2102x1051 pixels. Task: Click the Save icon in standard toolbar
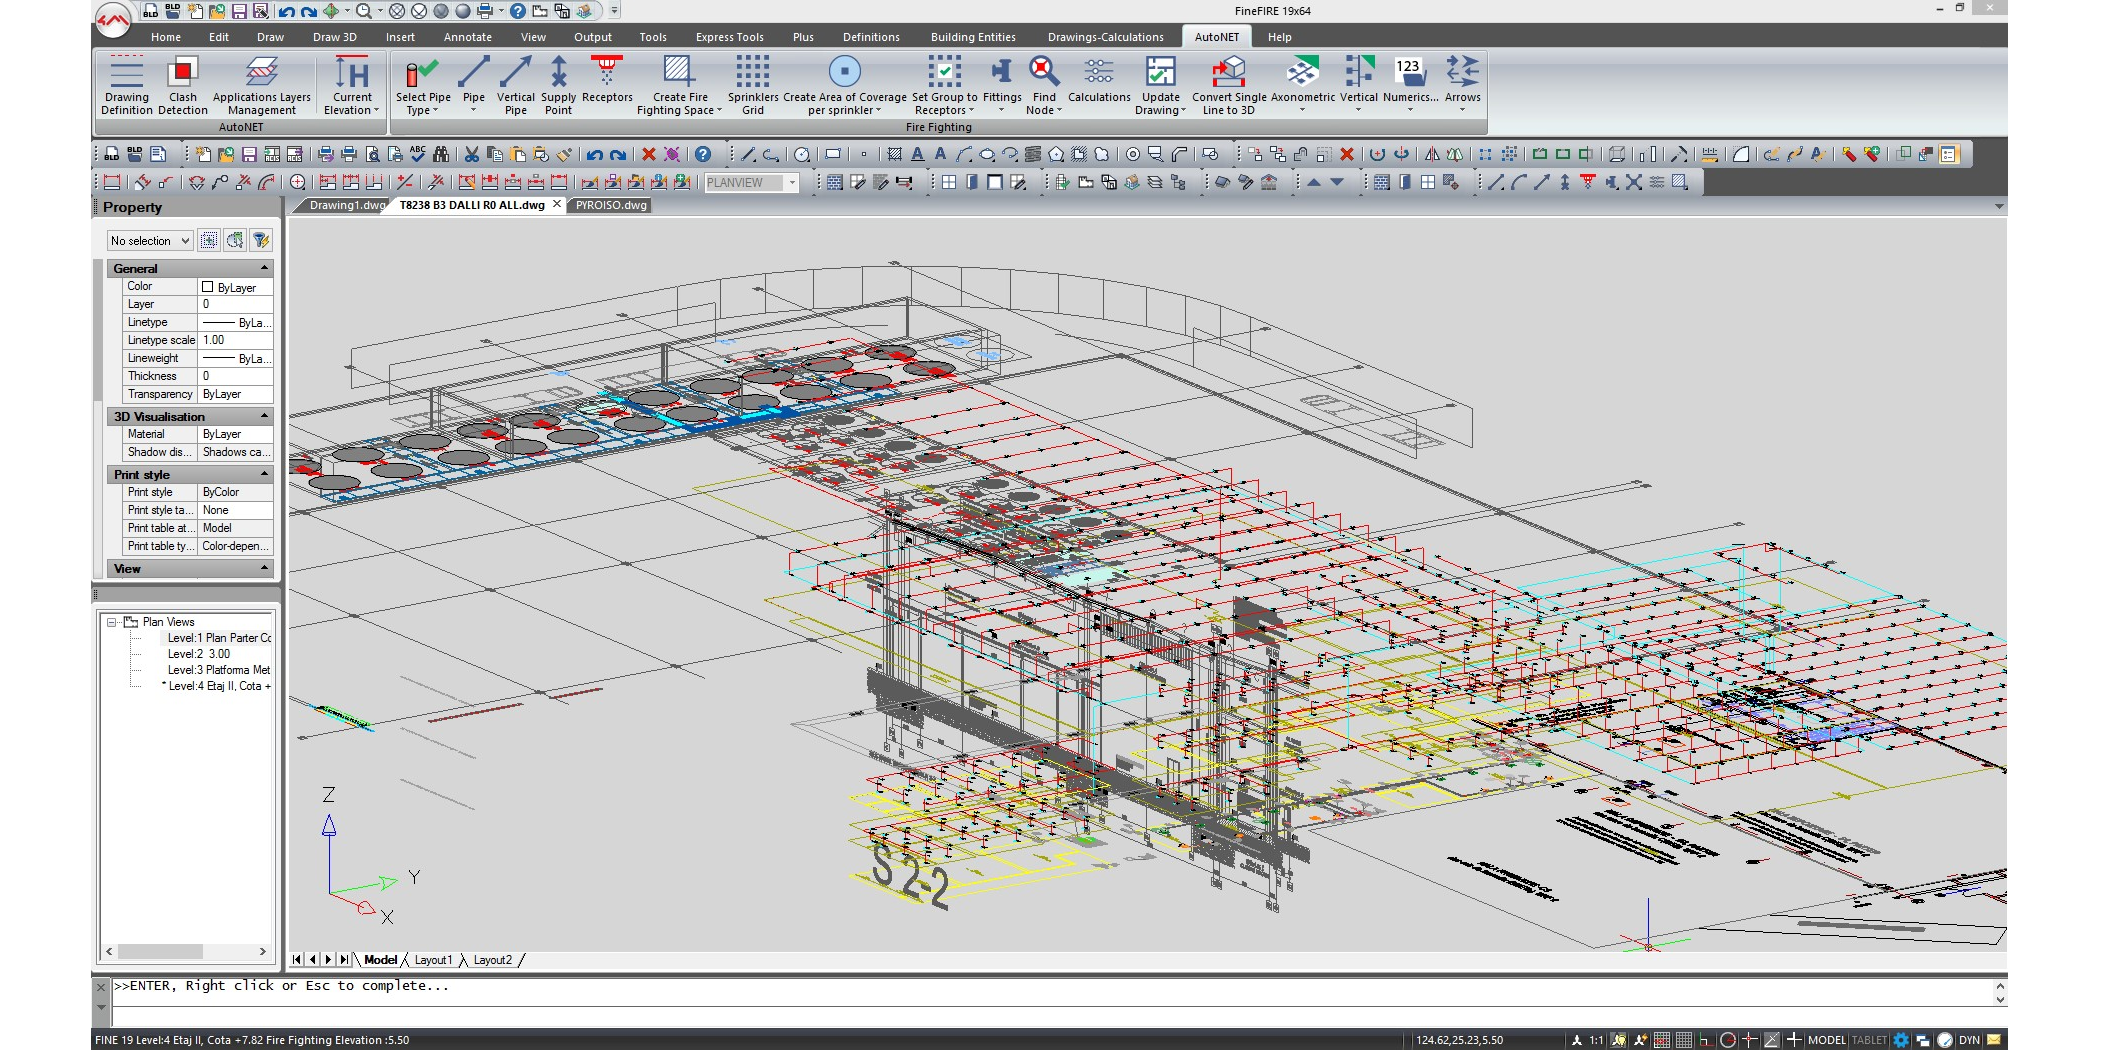(249, 155)
